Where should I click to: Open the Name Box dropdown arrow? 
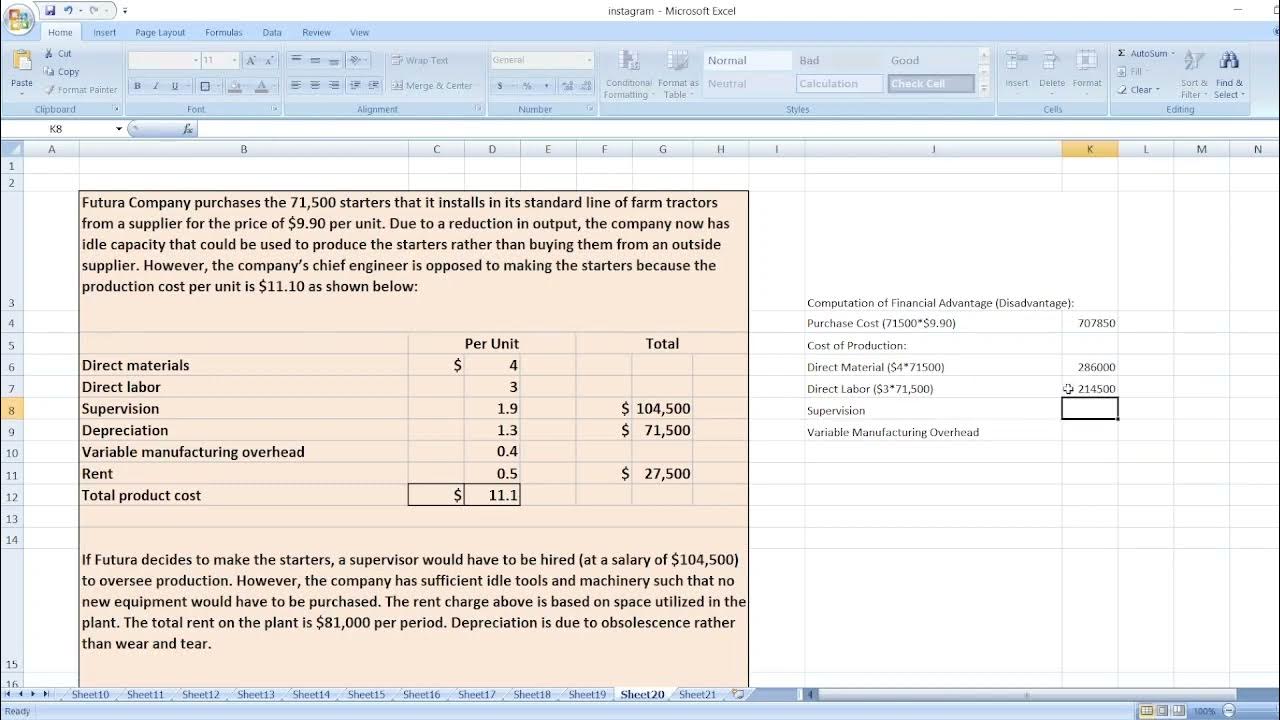[119, 129]
